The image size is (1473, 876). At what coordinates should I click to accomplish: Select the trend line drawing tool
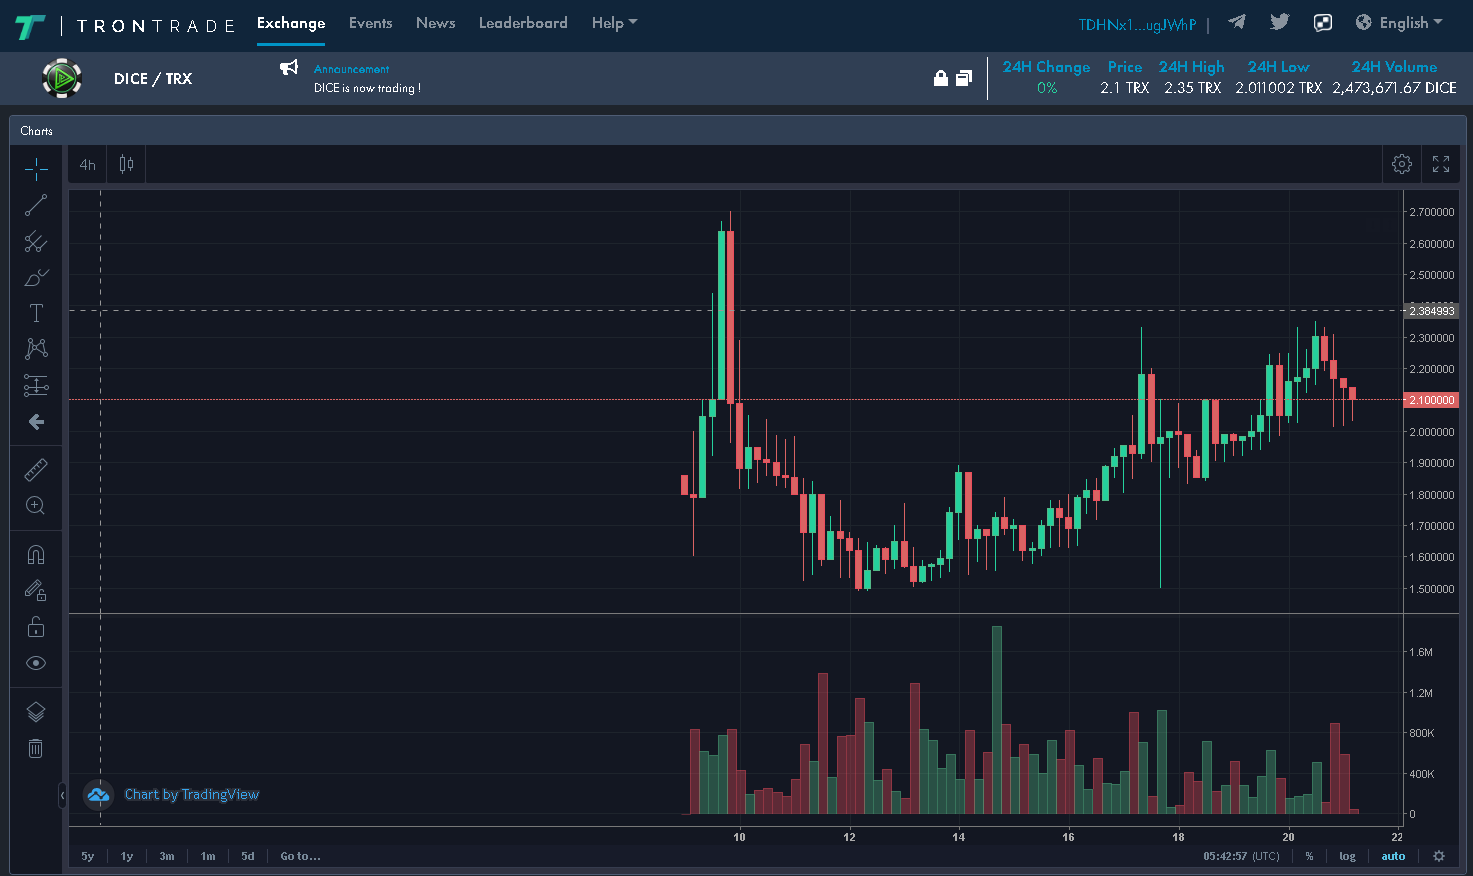(36, 206)
